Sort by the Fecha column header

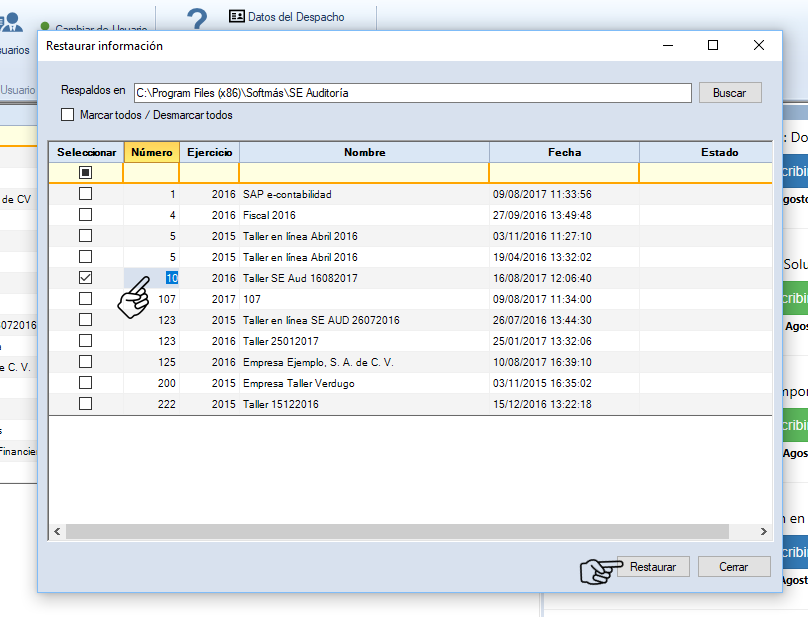click(x=564, y=152)
